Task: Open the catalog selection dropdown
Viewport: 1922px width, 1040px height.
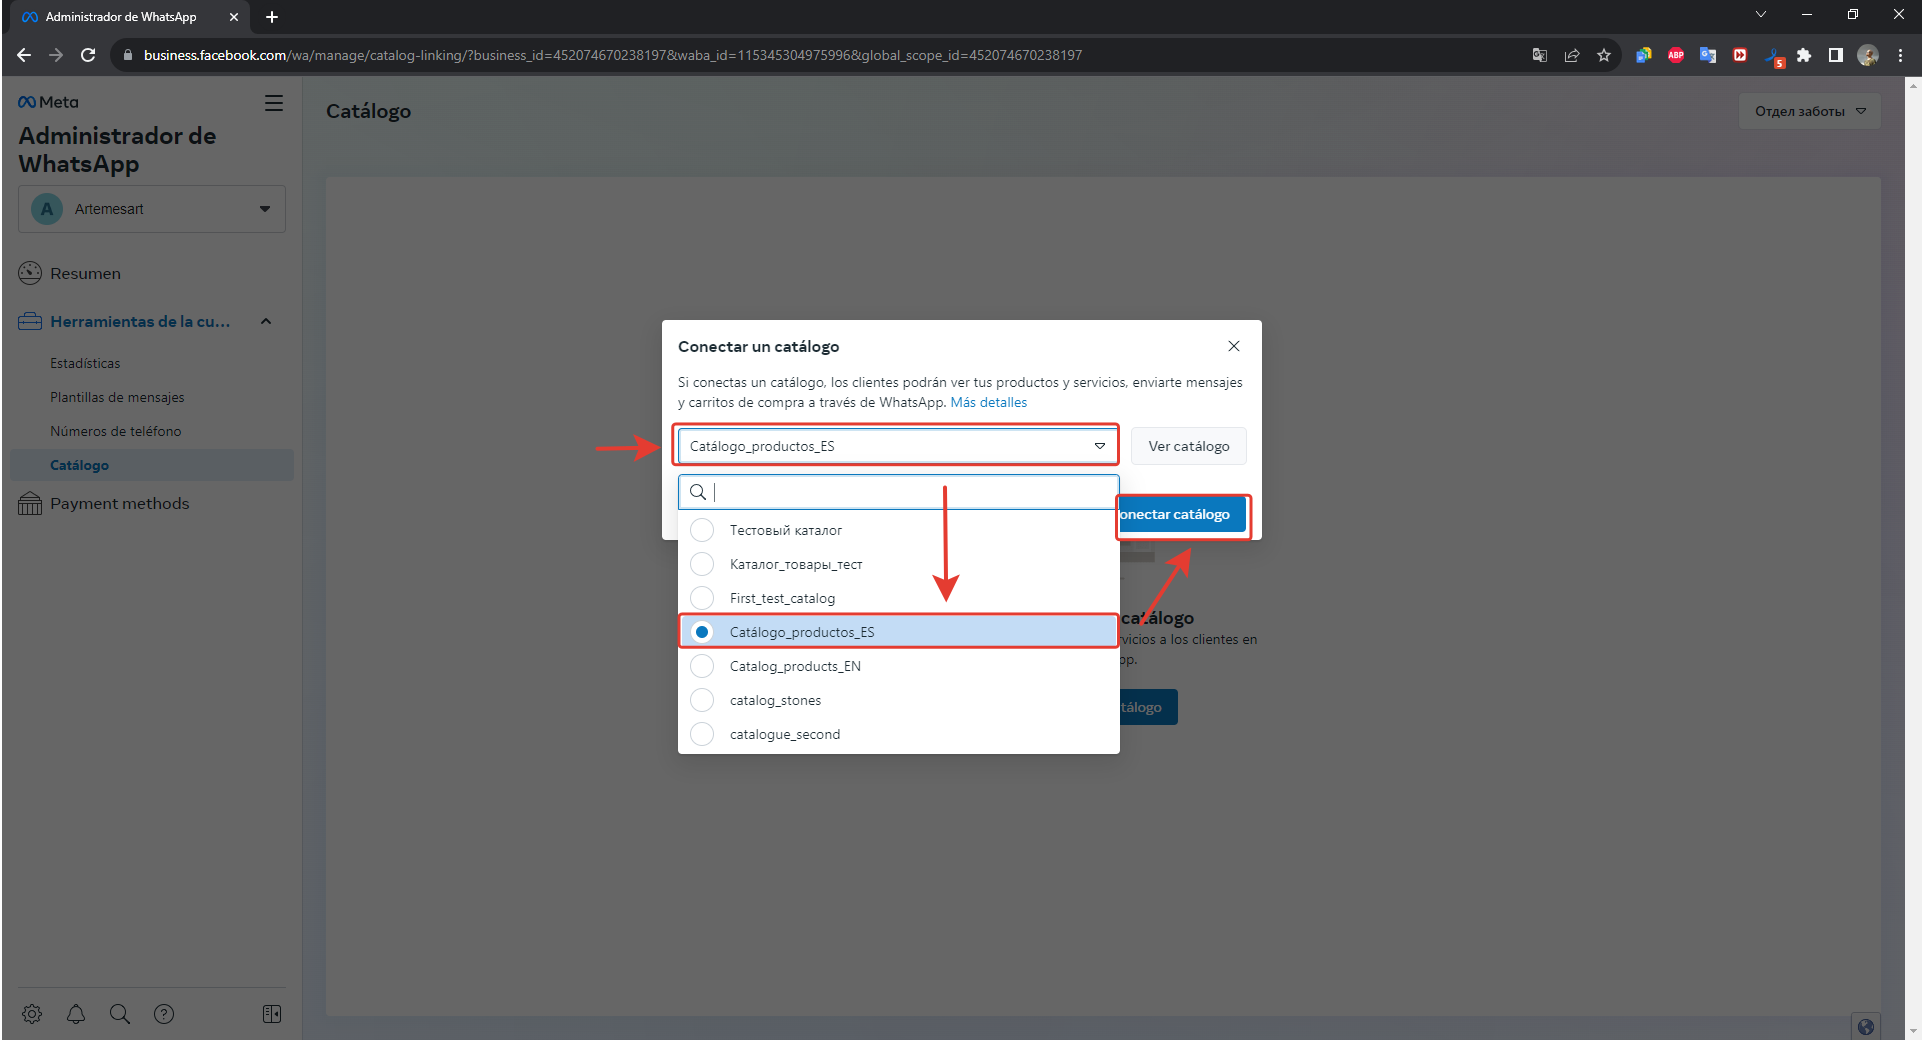Action: click(x=898, y=446)
